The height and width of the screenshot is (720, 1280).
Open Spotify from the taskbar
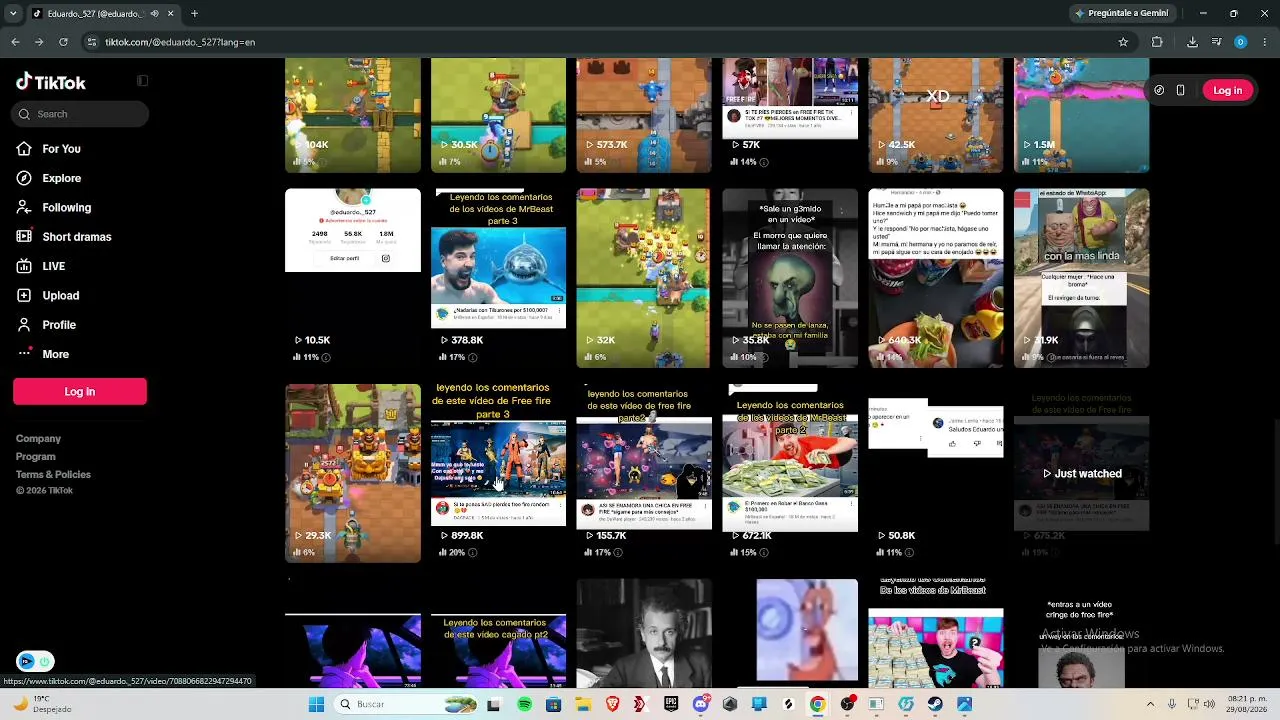coord(524,704)
